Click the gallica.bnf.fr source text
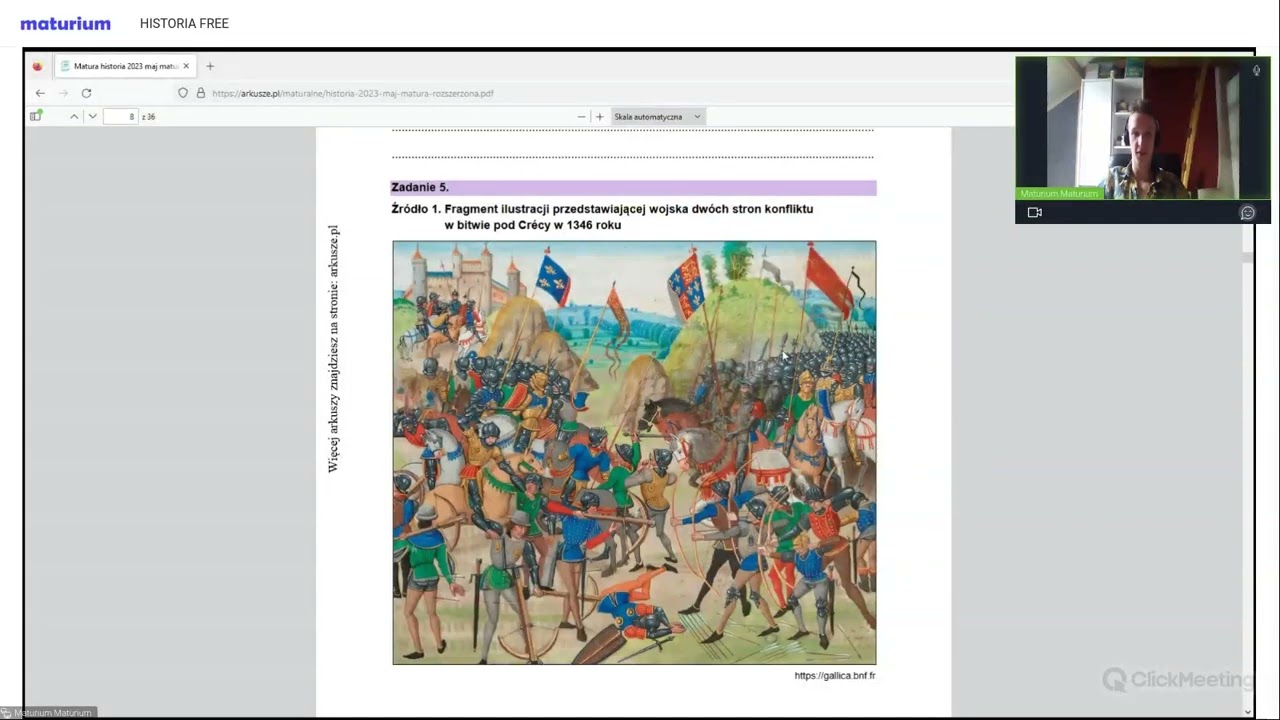The width and height of the screenshot is (1280, 720). pyautogui.click(x=835, y=676)
